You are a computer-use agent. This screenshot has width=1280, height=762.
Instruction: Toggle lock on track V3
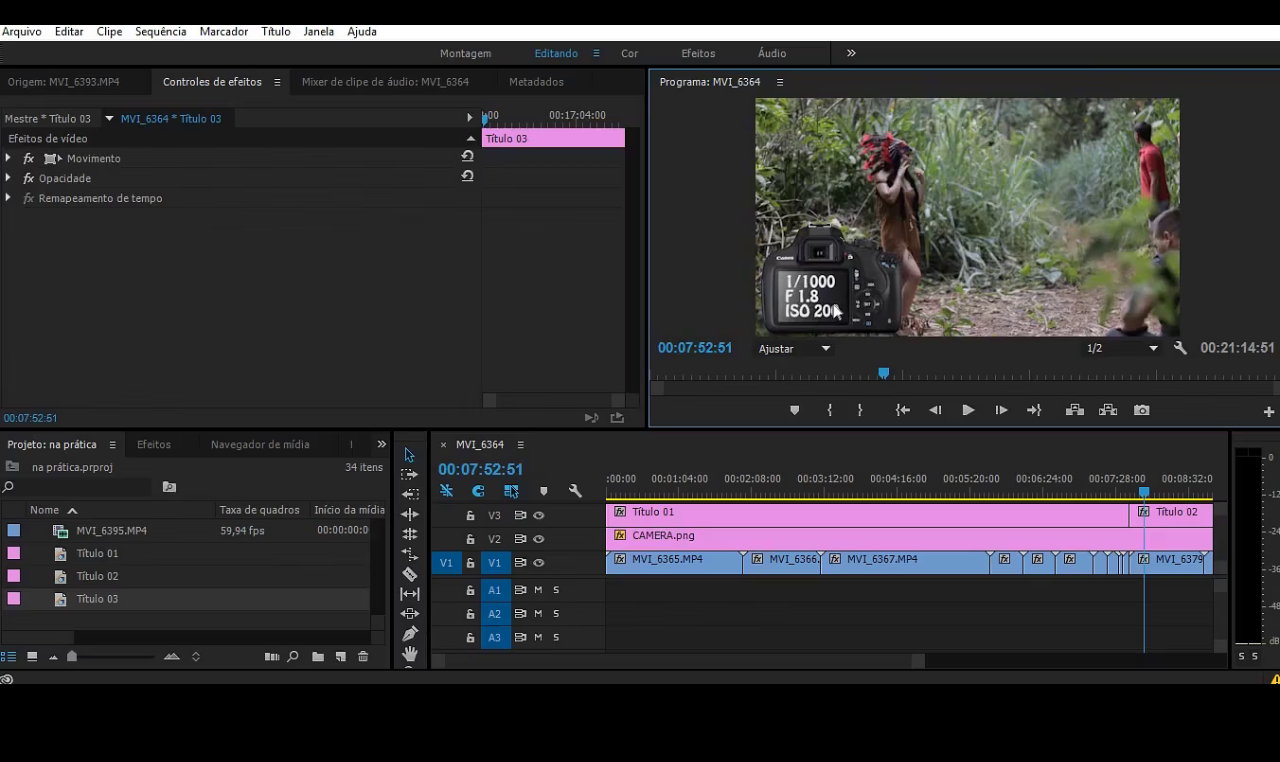pos(470,515)
